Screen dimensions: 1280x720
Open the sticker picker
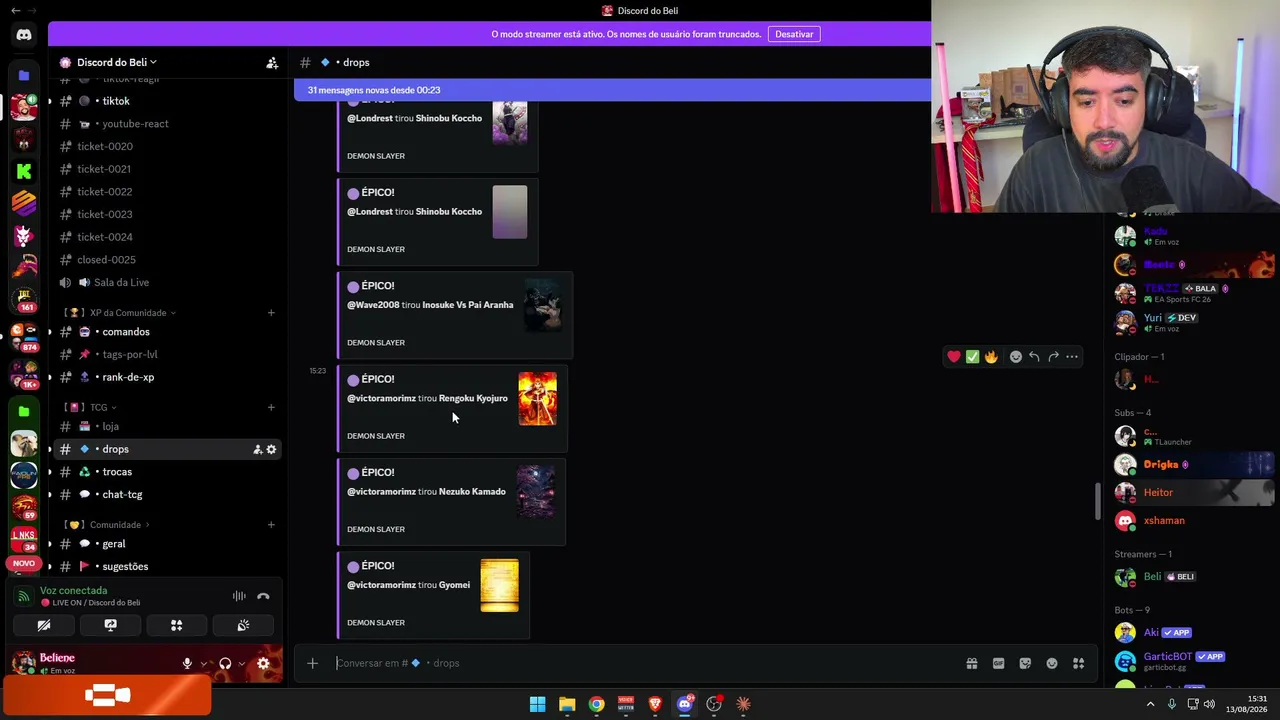[1025, 663]
